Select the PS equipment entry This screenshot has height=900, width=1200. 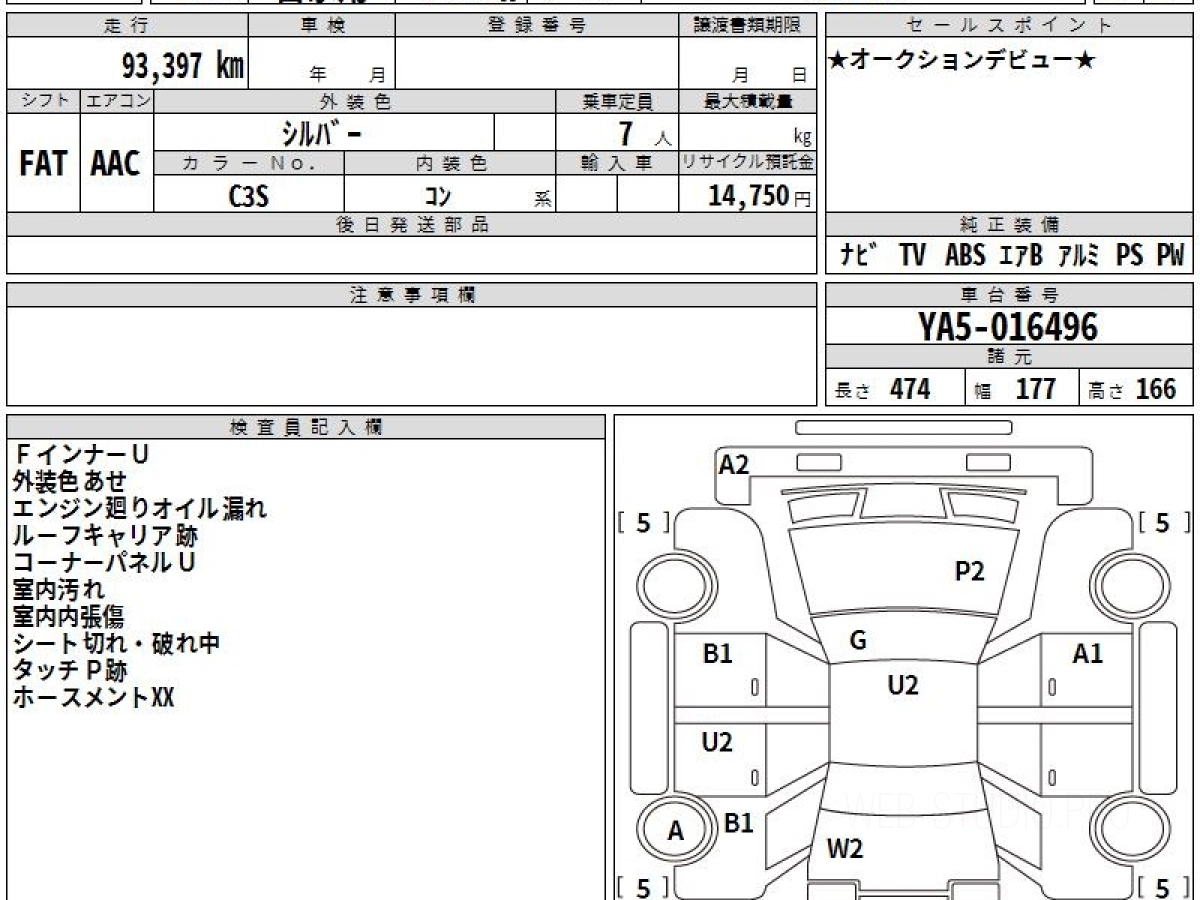1130,256
